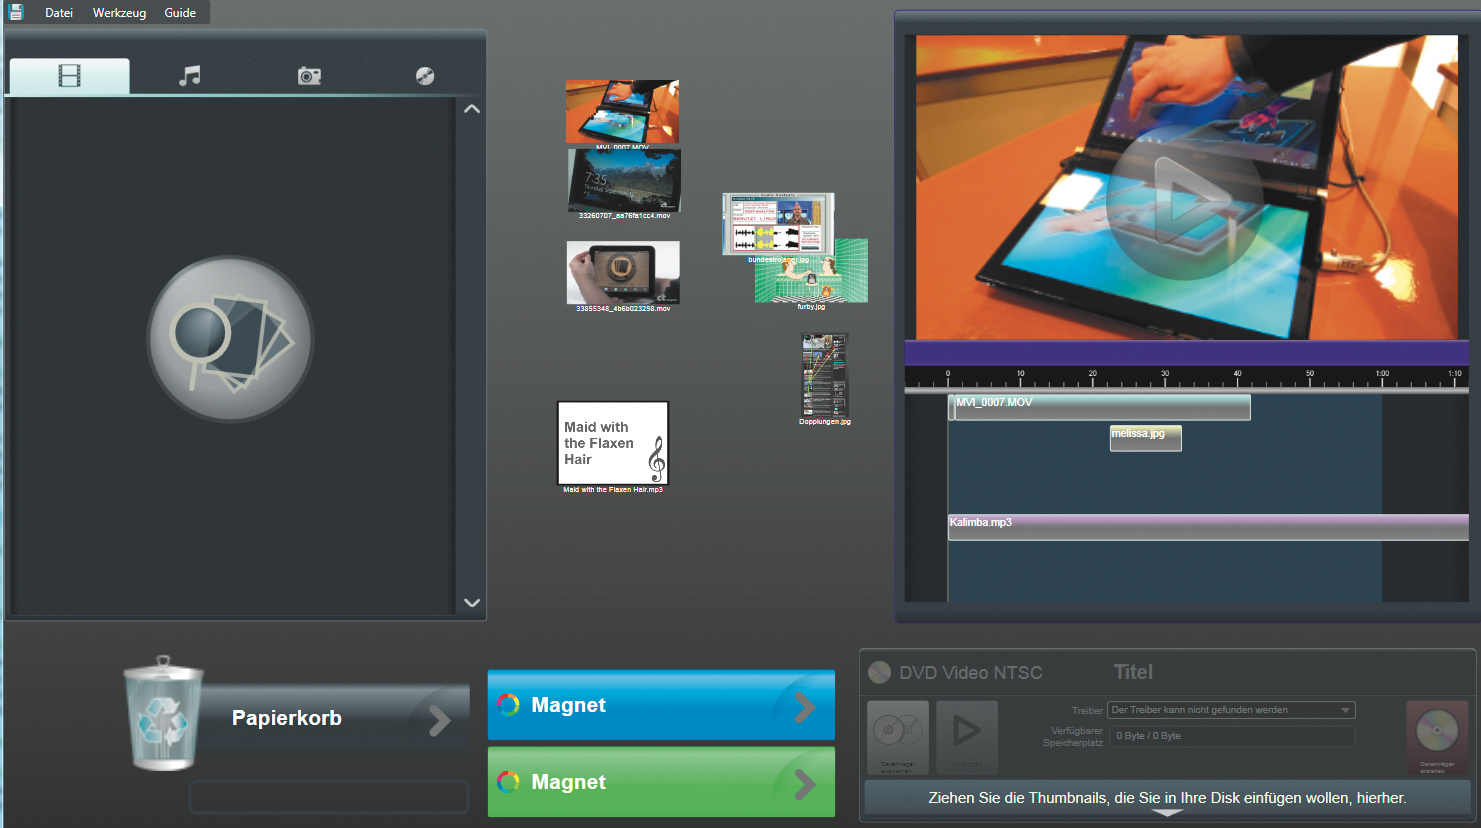This screenshot has width=1481, height=828.
Task: Open the Datei menu
Action: pos(59,13)
